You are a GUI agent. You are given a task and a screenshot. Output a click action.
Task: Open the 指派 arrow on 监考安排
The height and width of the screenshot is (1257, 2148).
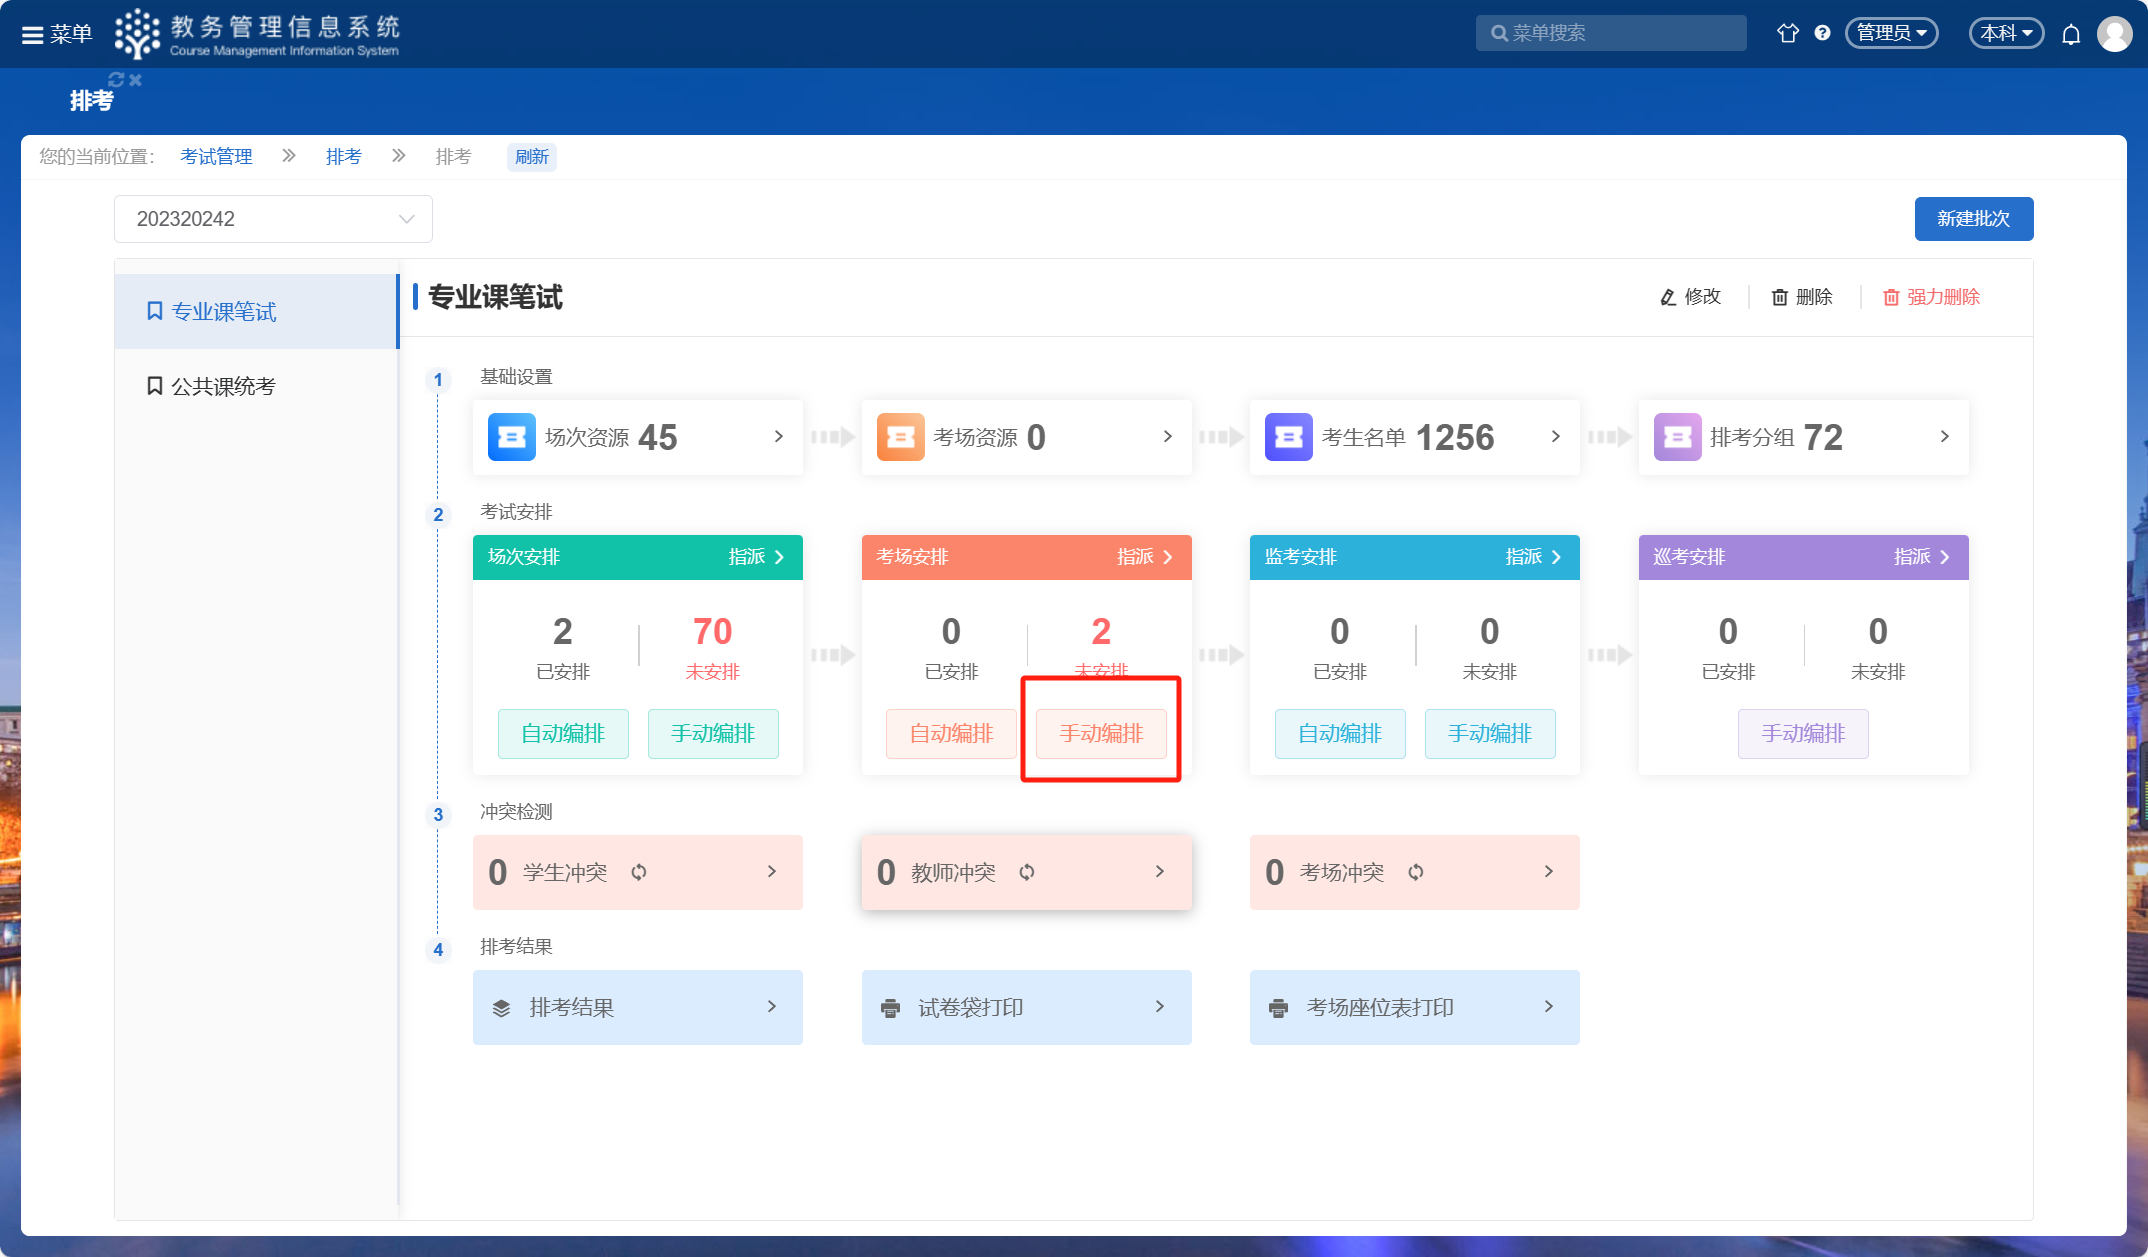tap(1534, 557)
